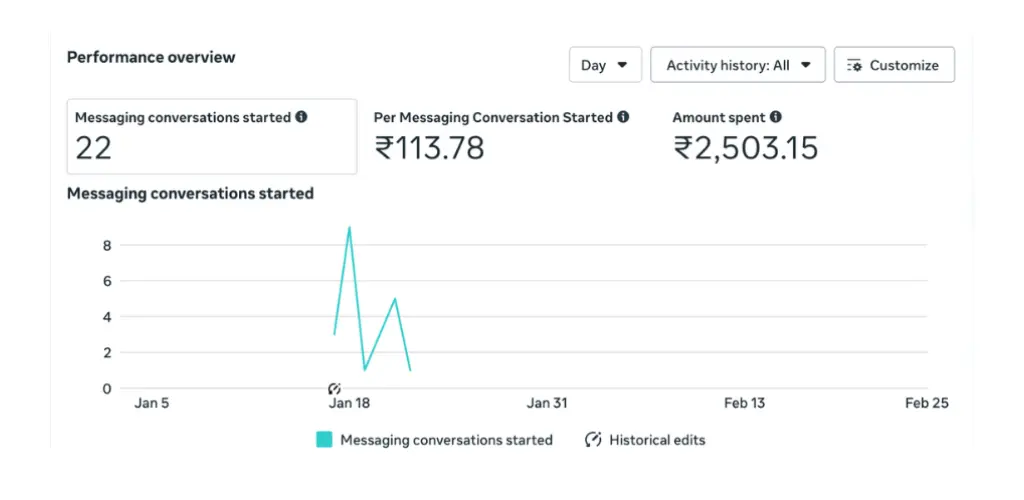Click Historical edits legend icon
This screenshot has width=1024, height=500.
click(593, 439)
